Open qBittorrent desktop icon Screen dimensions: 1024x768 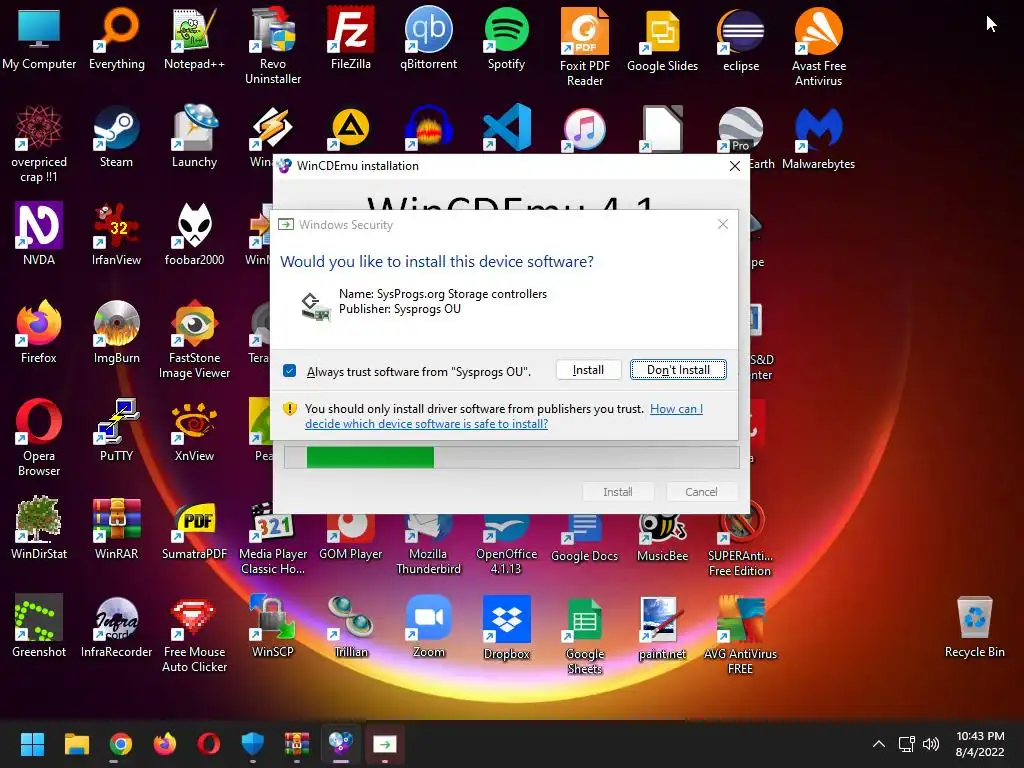[428, 39]
